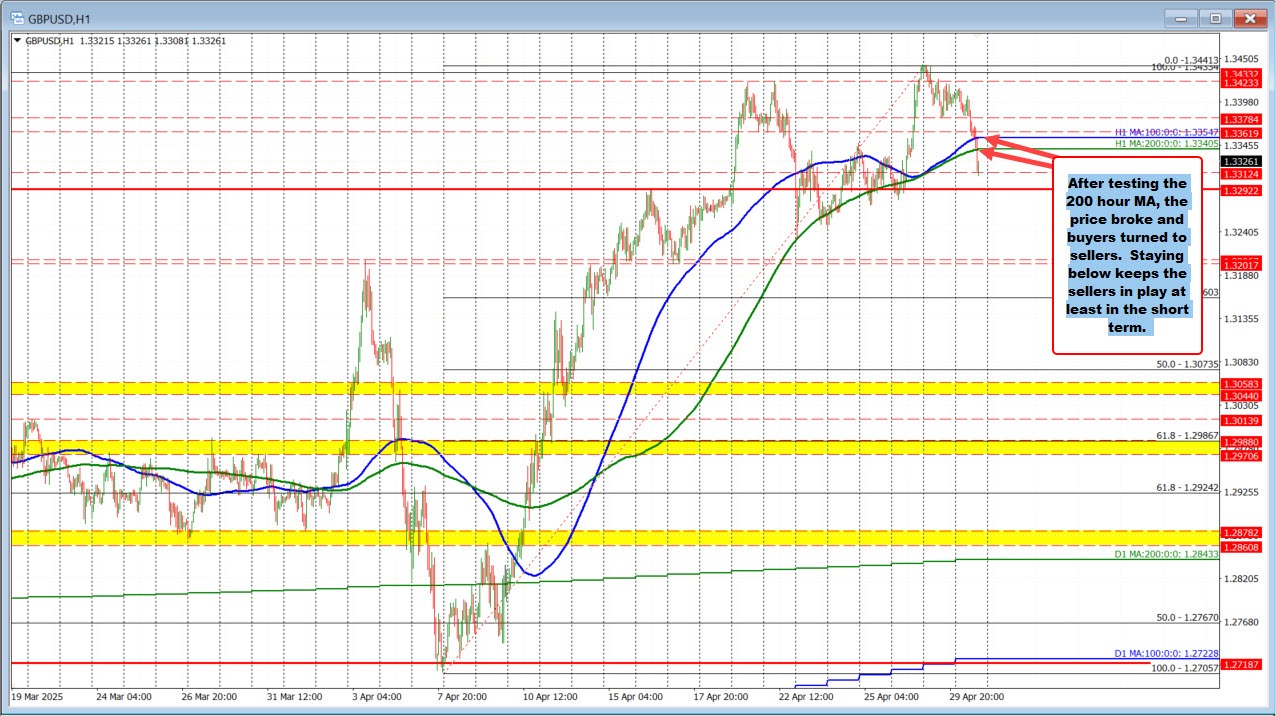Select the red horizontal line at 1.32922
1275x716 pixels.
tap(500, 188)
